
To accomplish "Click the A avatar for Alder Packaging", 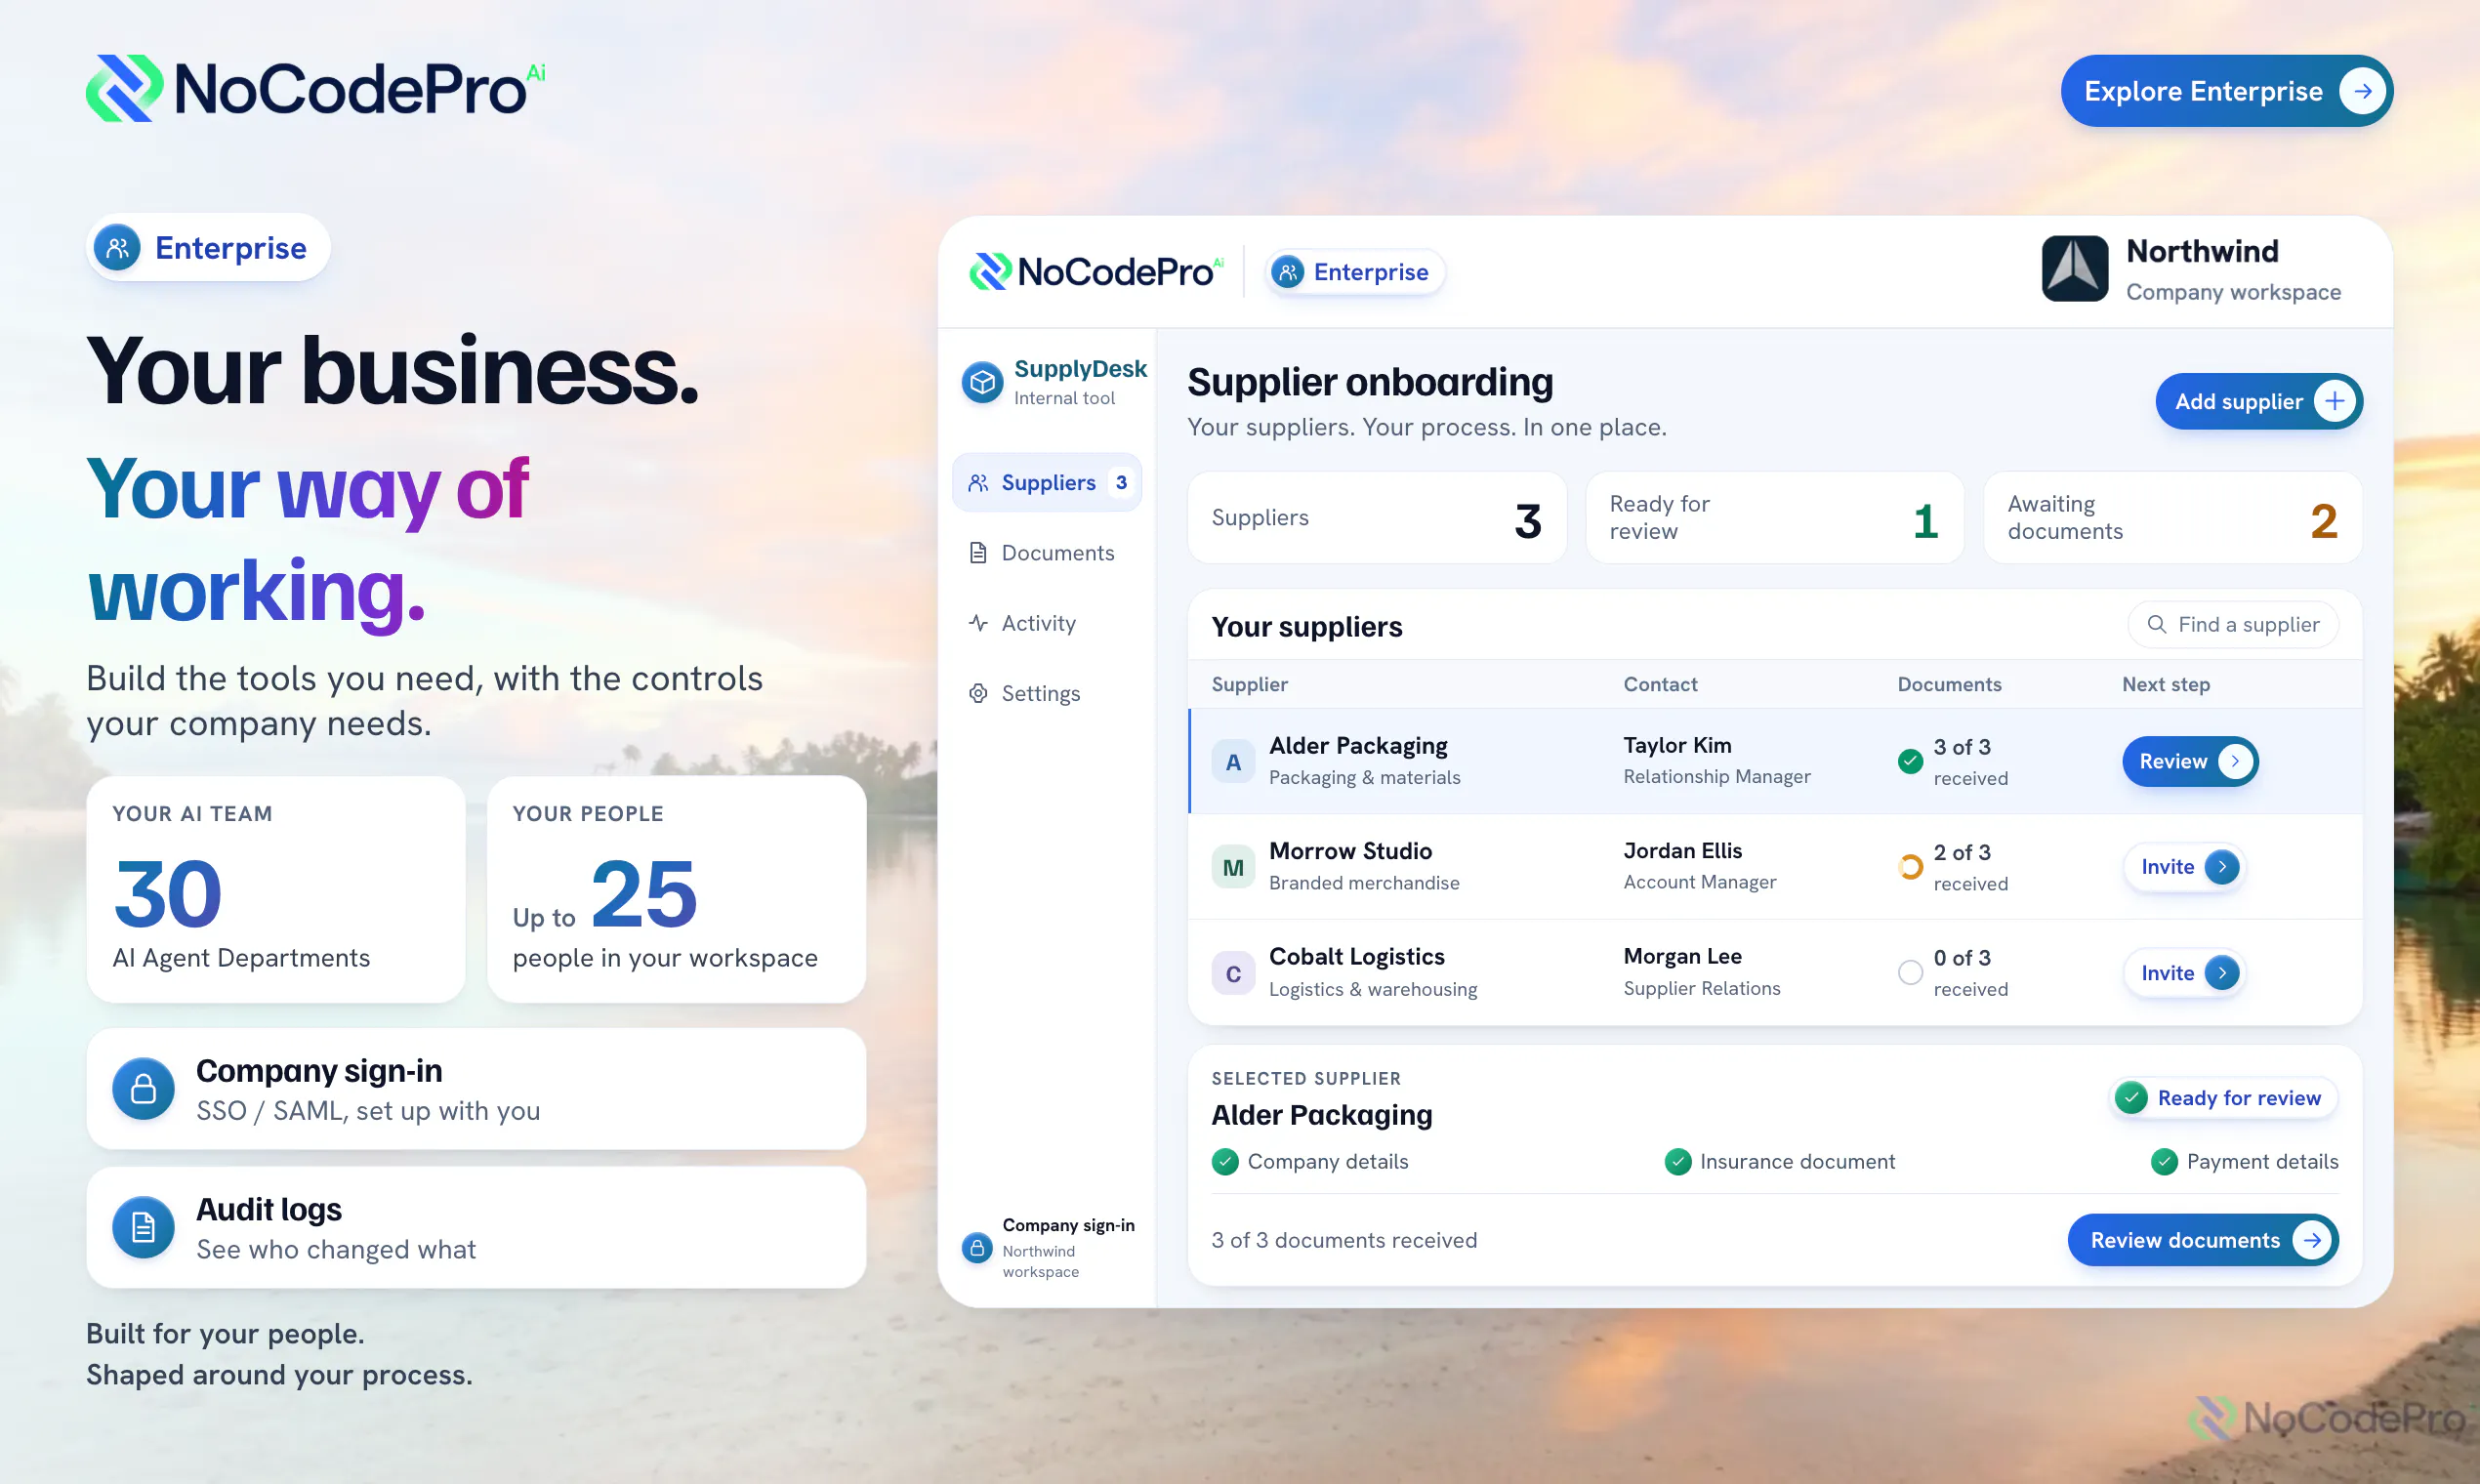I will coord(1233,762).
